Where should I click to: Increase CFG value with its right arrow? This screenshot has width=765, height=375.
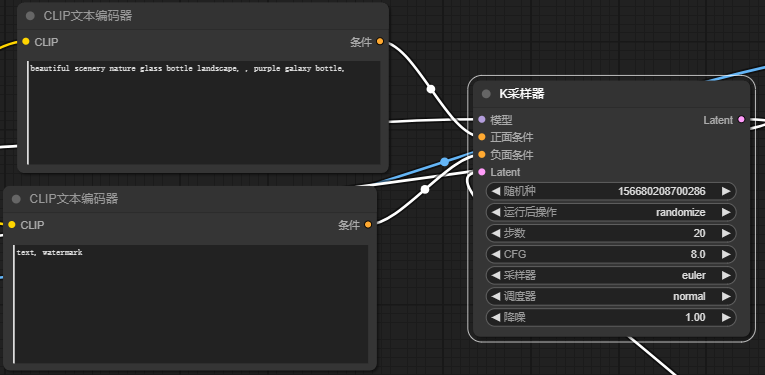(x=726, y=255)
